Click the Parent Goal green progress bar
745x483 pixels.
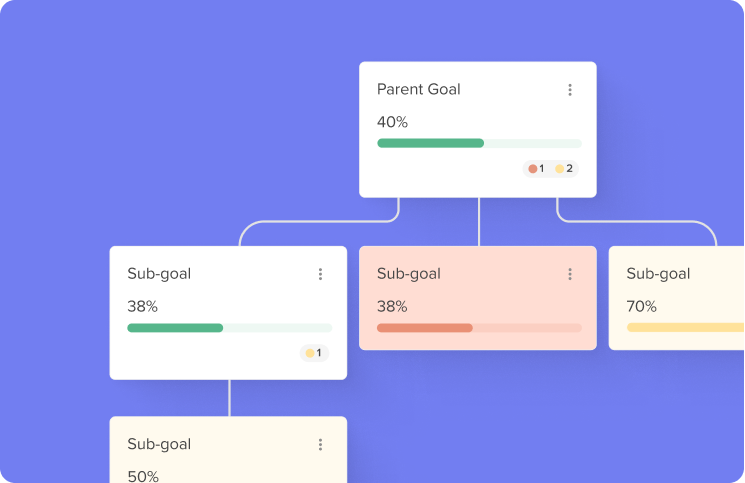(479, 143)
